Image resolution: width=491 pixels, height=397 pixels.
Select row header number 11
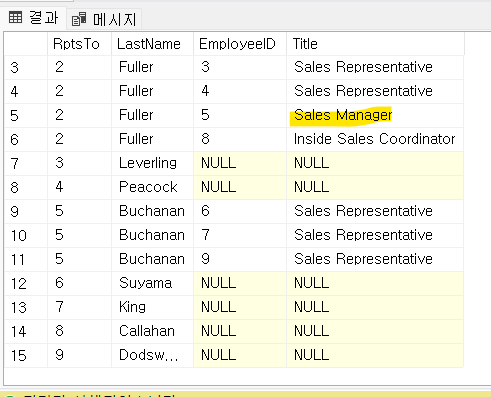pos(26,260)
